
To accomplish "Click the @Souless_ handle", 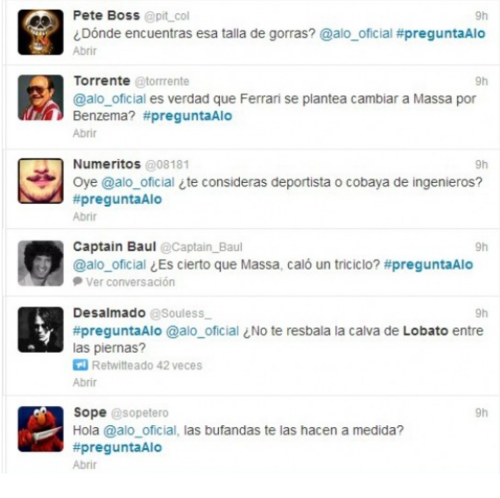I will pos(180,313).
